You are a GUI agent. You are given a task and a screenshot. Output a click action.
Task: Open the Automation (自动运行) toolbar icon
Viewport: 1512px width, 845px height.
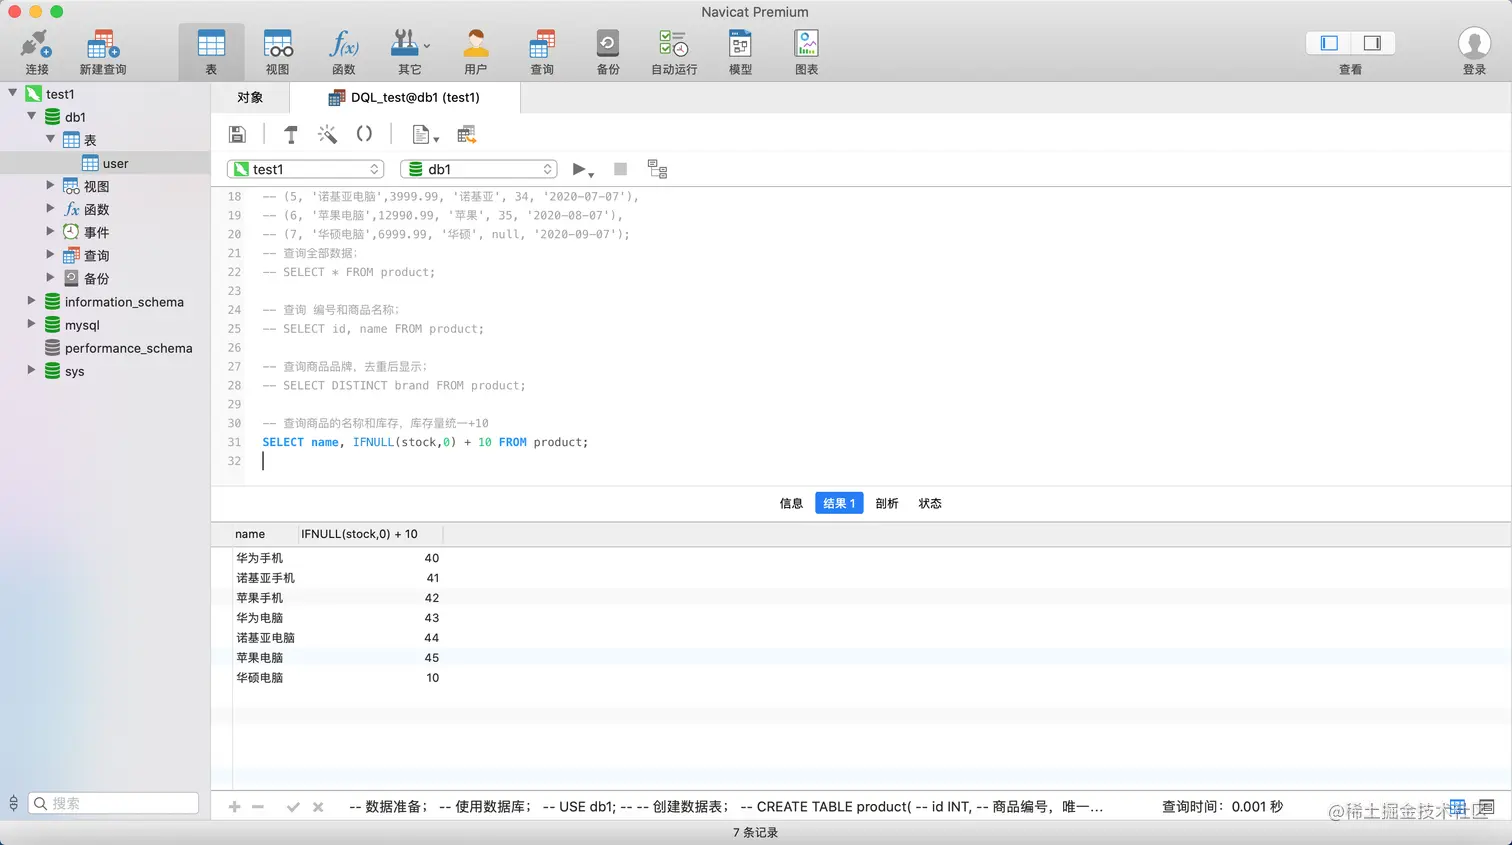[x=674, y=52]
